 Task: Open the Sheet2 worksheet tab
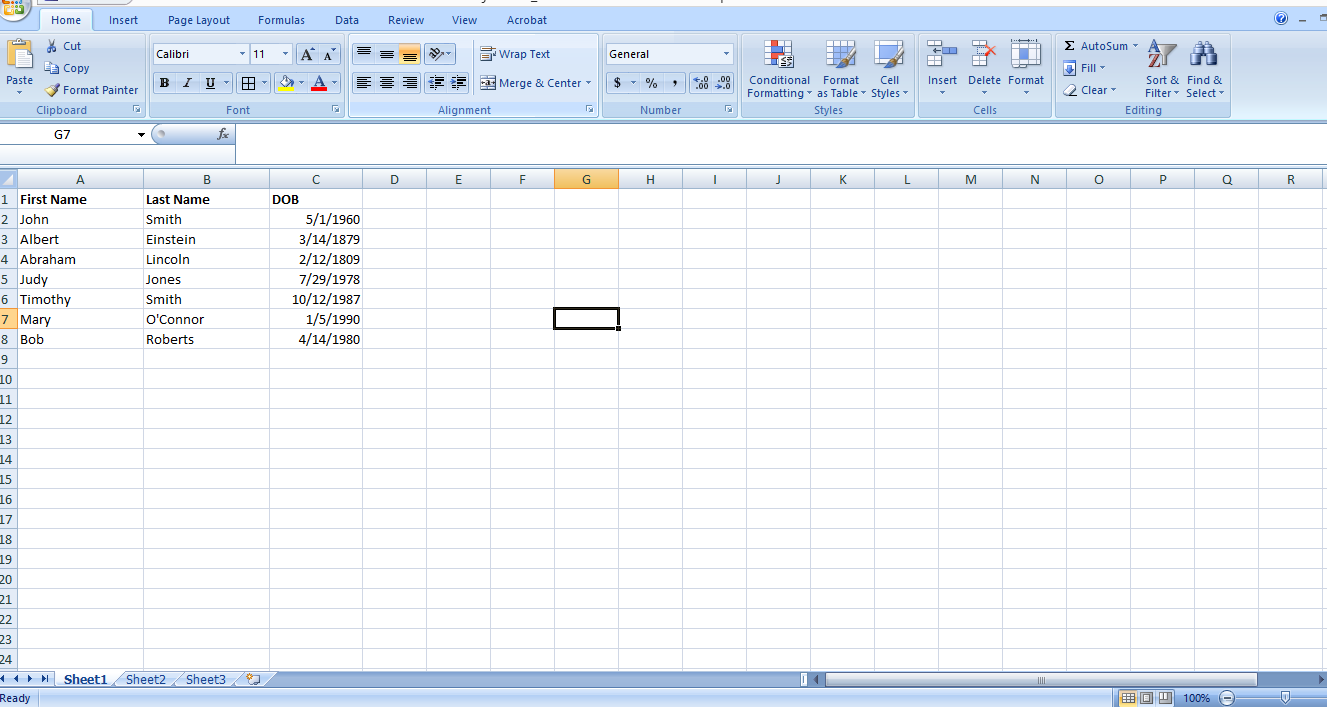tap(144, 679)
